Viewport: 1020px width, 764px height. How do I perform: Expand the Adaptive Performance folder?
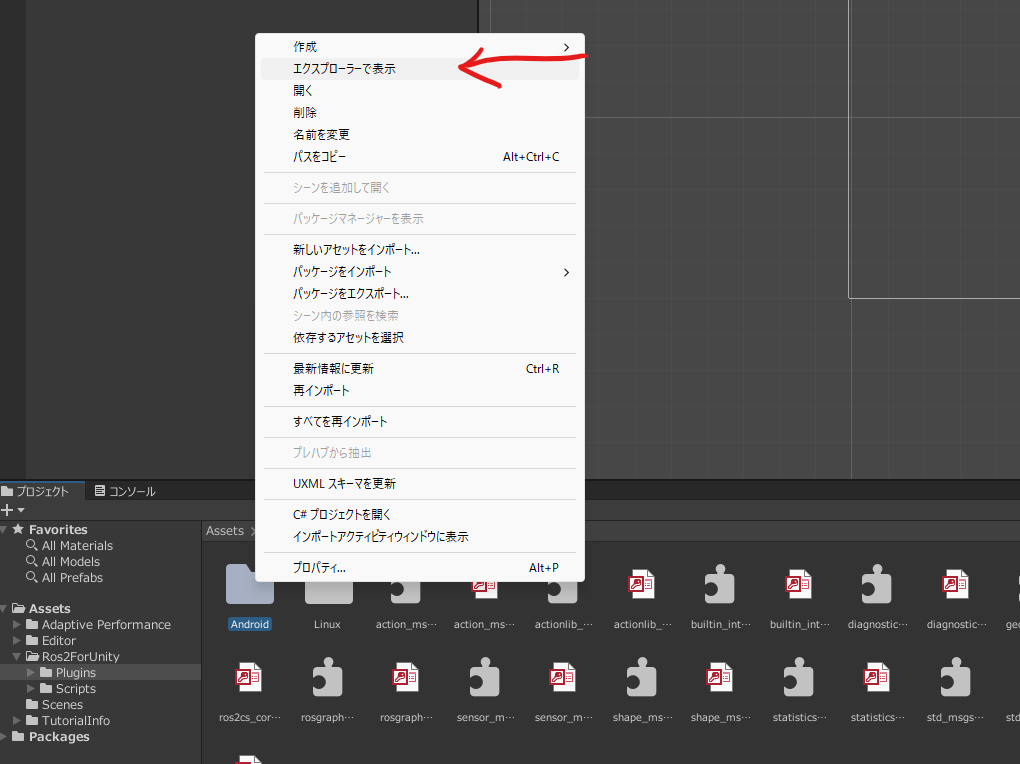coord(16,624)
